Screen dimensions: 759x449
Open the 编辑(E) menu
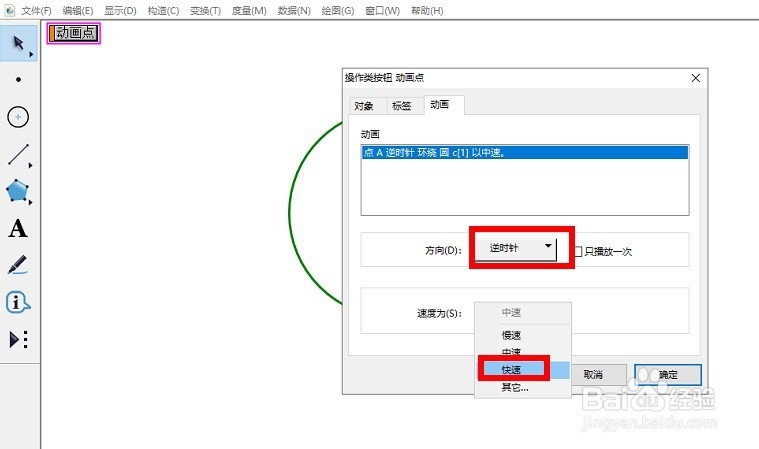[78, 10]
